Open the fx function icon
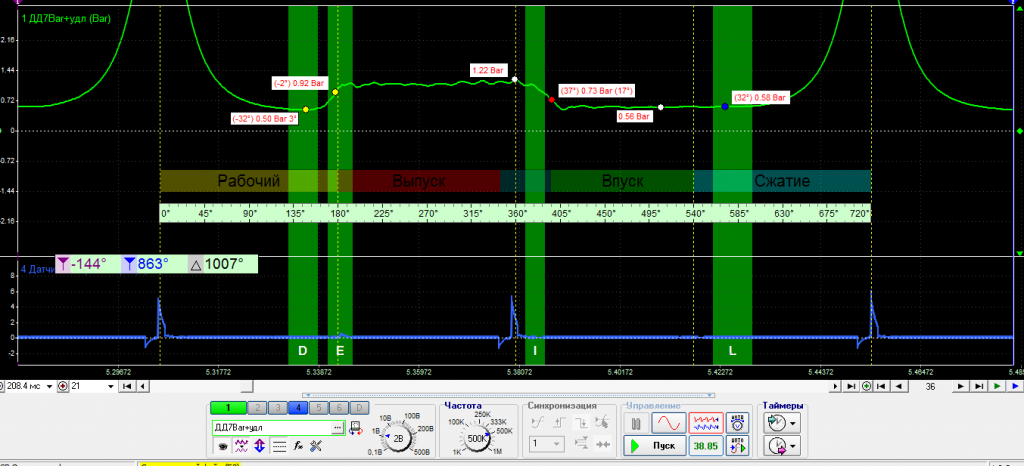The image size is (1024, 466). coord(298,447)
